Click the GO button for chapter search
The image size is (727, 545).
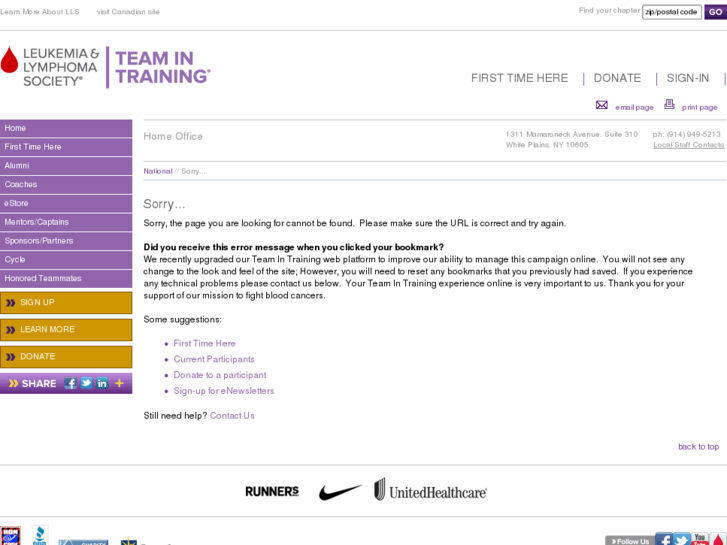click(715, 12)
